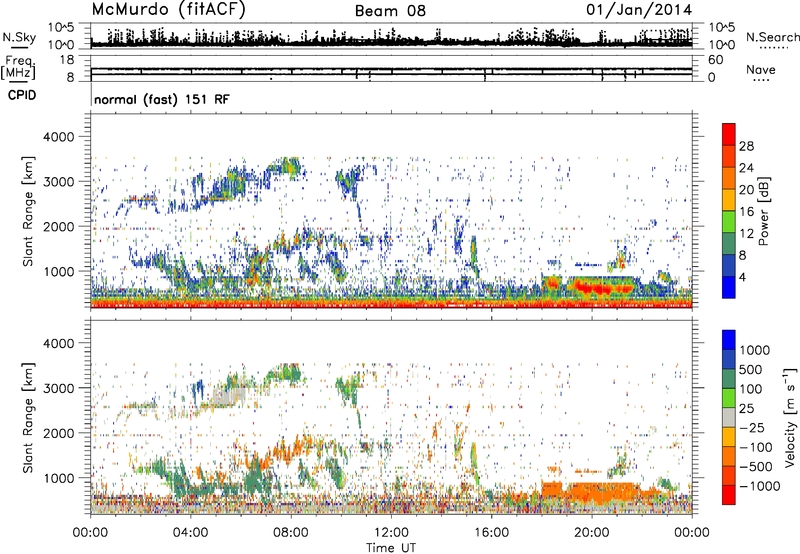
Task: Click the 'Power [dB]' colorbar label
Action: (x=763, y=211)
